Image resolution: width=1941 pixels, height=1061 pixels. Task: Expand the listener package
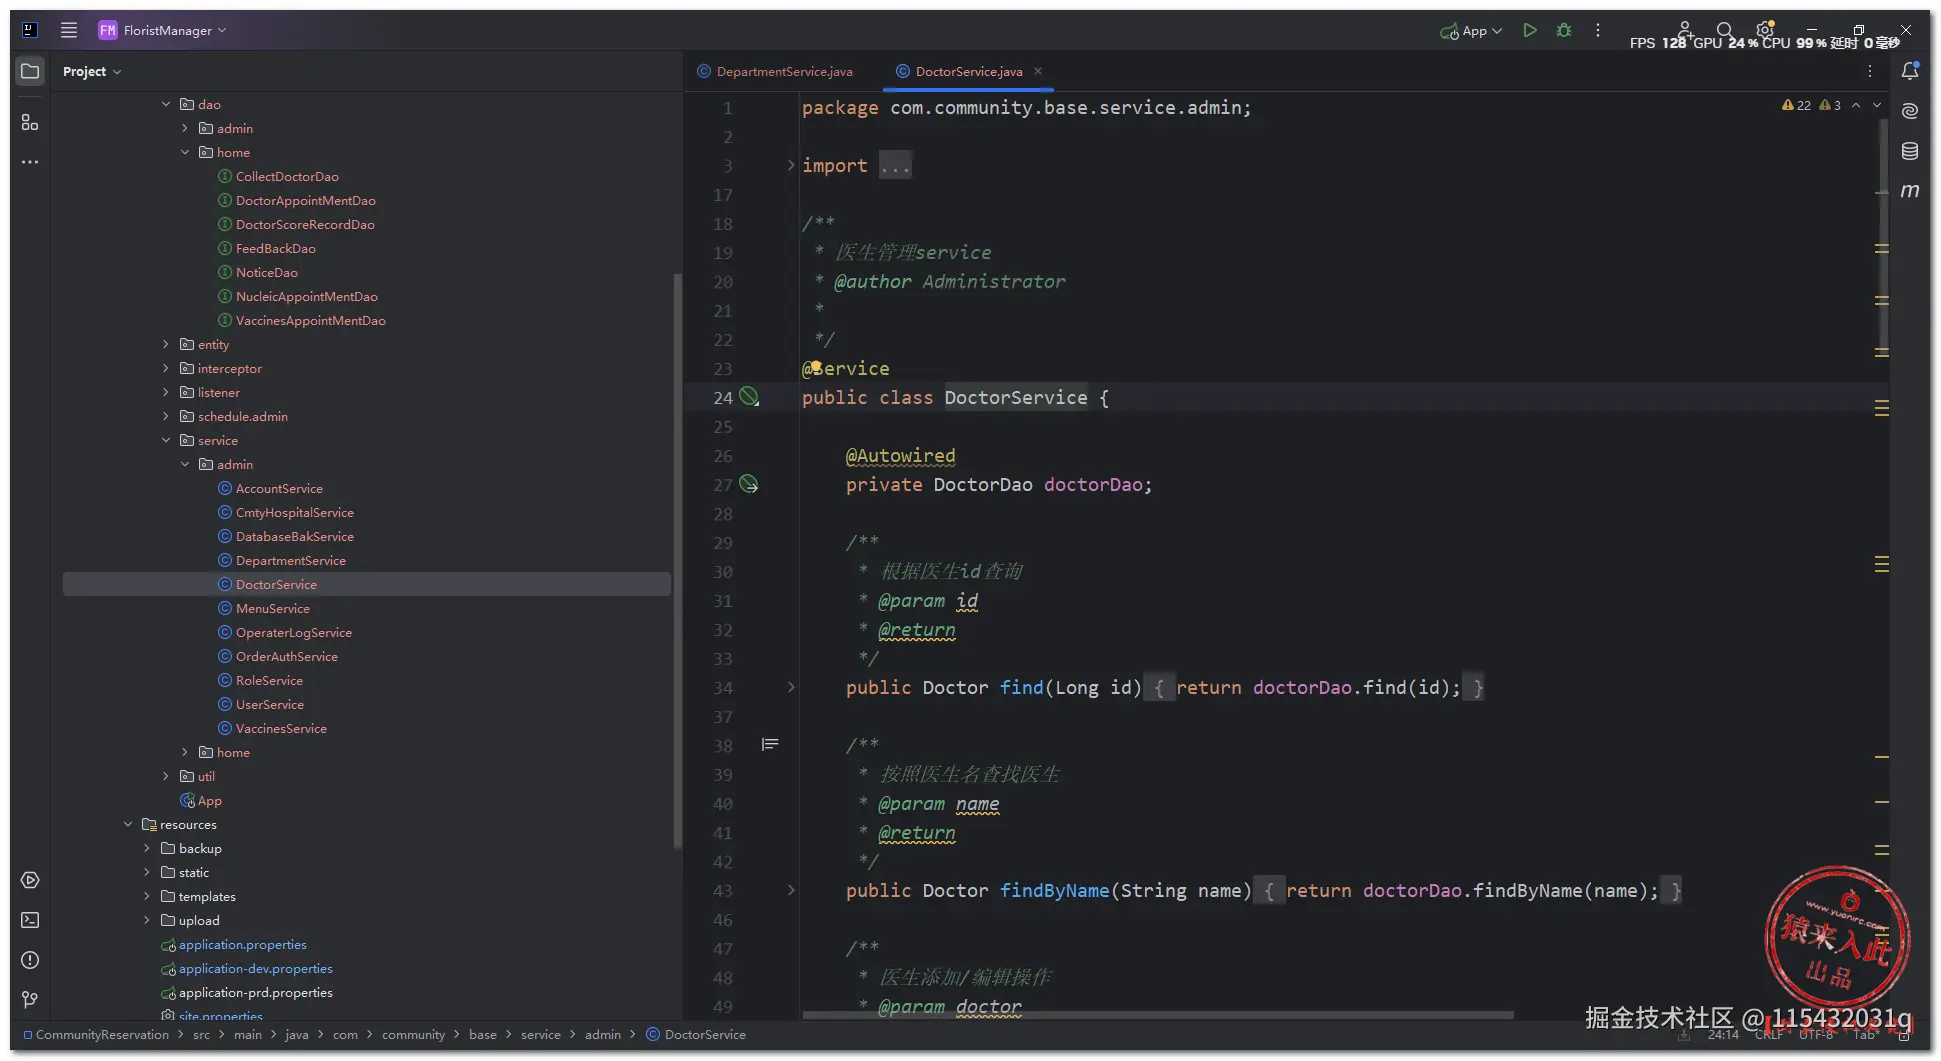(x=166, y=392)
